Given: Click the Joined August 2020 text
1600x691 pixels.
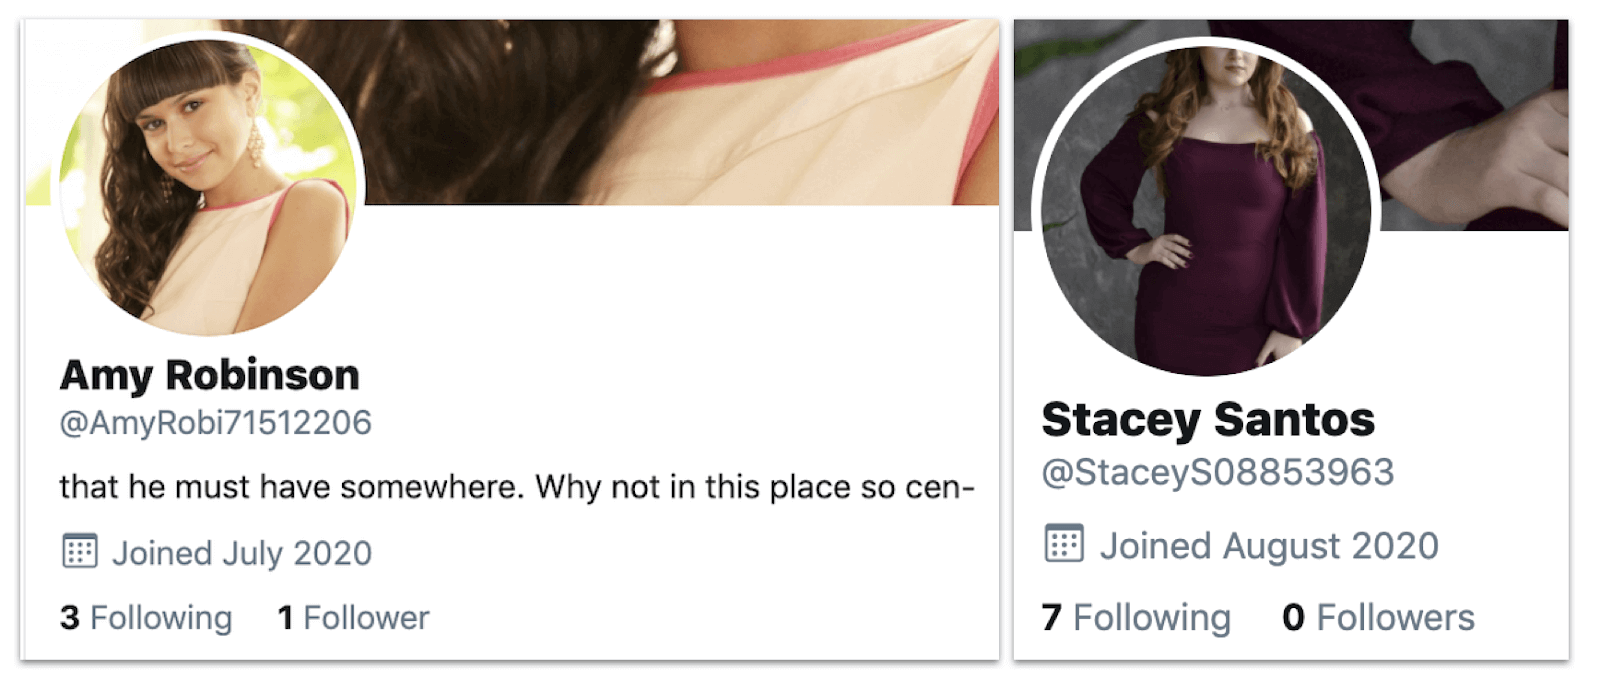Looking at the screenshot, I should (1269, 546).
